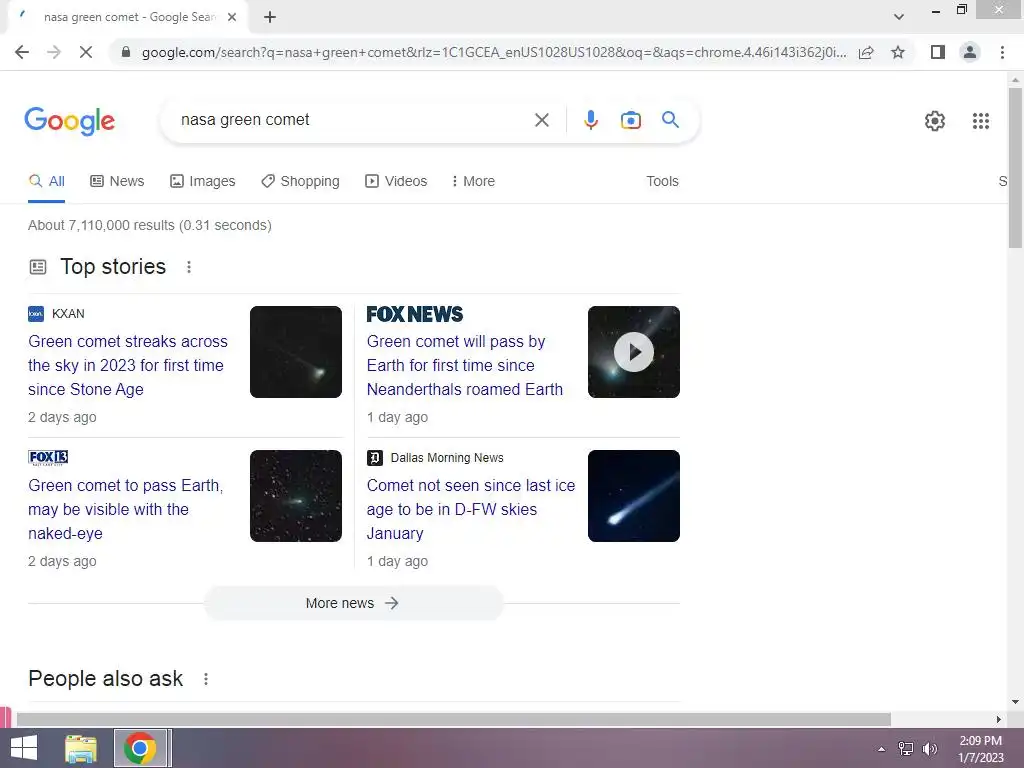Image resolution: width=1024 pixels, height=768 pixels.
Task: Switch to the Videos tab
Action: 396,181
